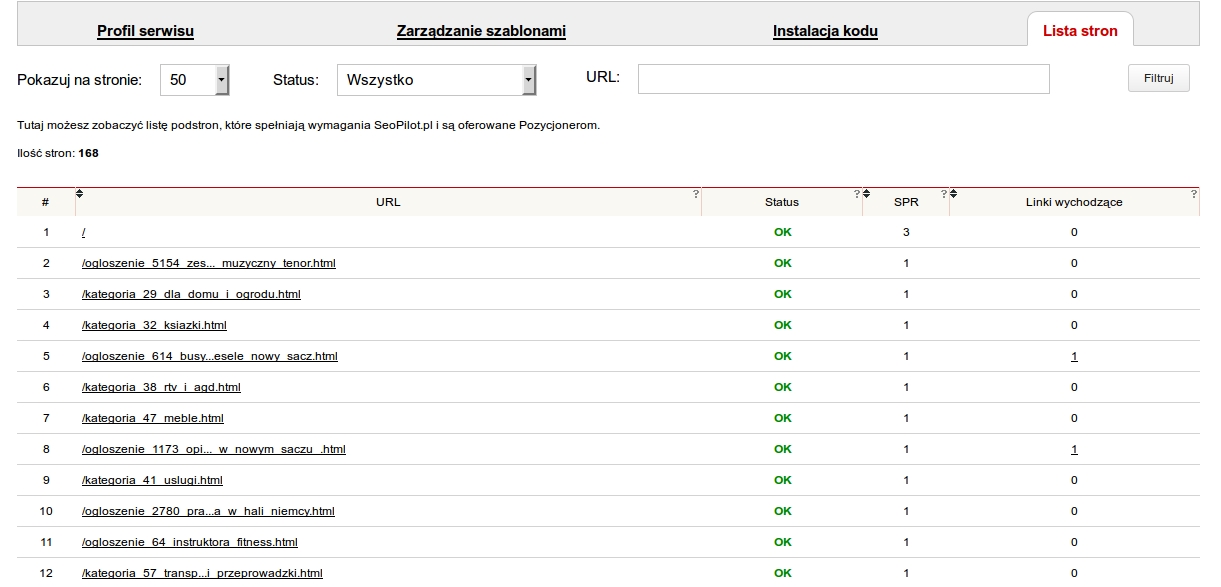Open /kategoria_47_meble.html link

tap(152, 418)
